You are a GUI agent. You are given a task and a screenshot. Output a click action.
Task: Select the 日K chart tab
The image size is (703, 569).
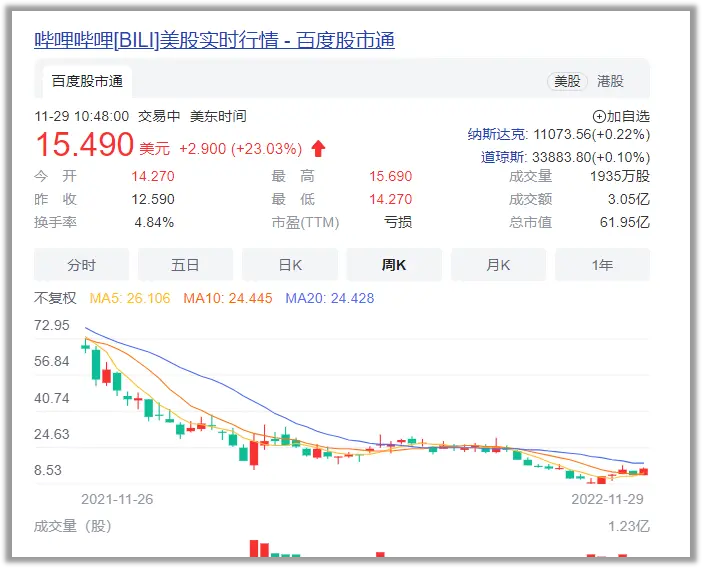pos(290,265)
